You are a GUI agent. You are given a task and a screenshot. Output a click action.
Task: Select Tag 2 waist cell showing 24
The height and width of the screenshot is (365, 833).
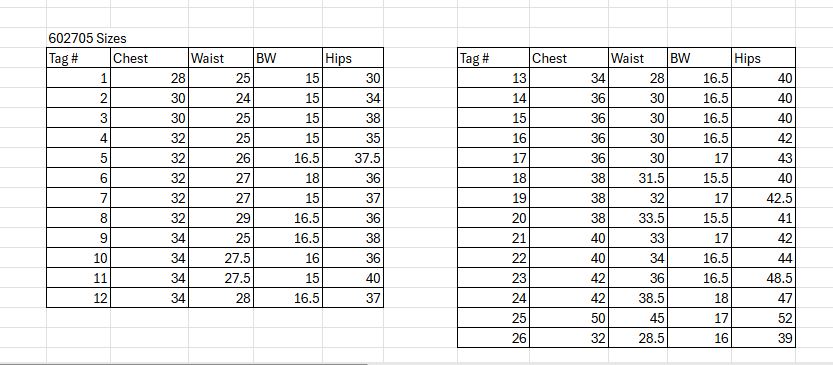click(x=220, y=98)
